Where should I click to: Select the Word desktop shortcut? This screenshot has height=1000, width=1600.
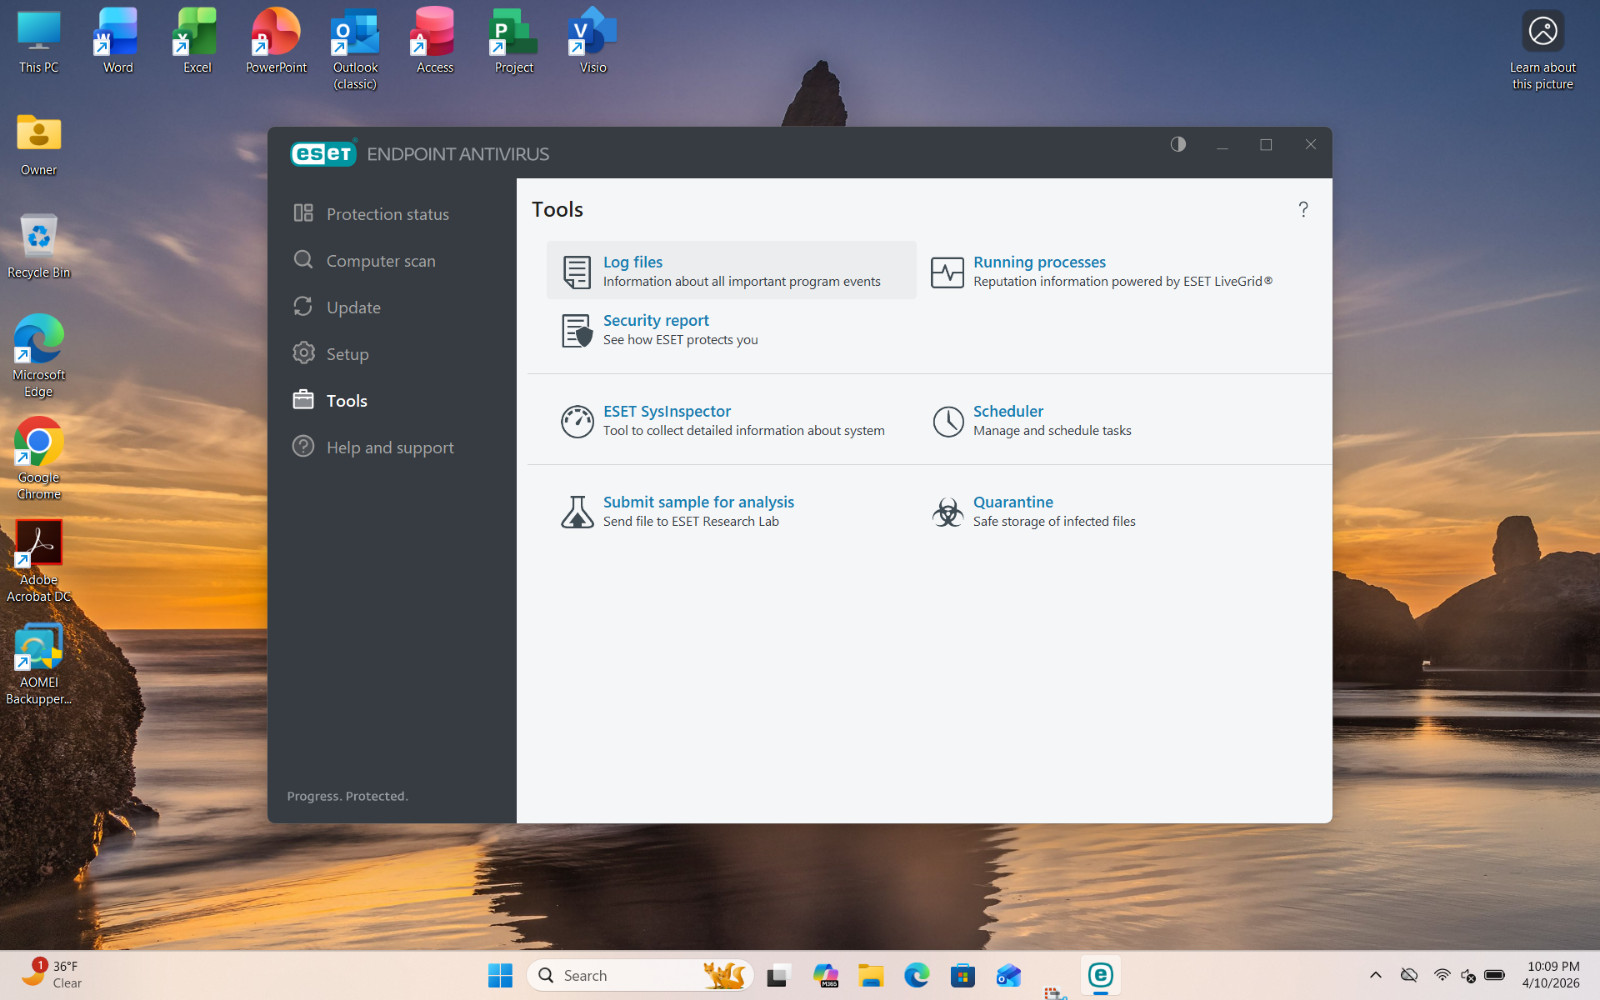point(118,42)
